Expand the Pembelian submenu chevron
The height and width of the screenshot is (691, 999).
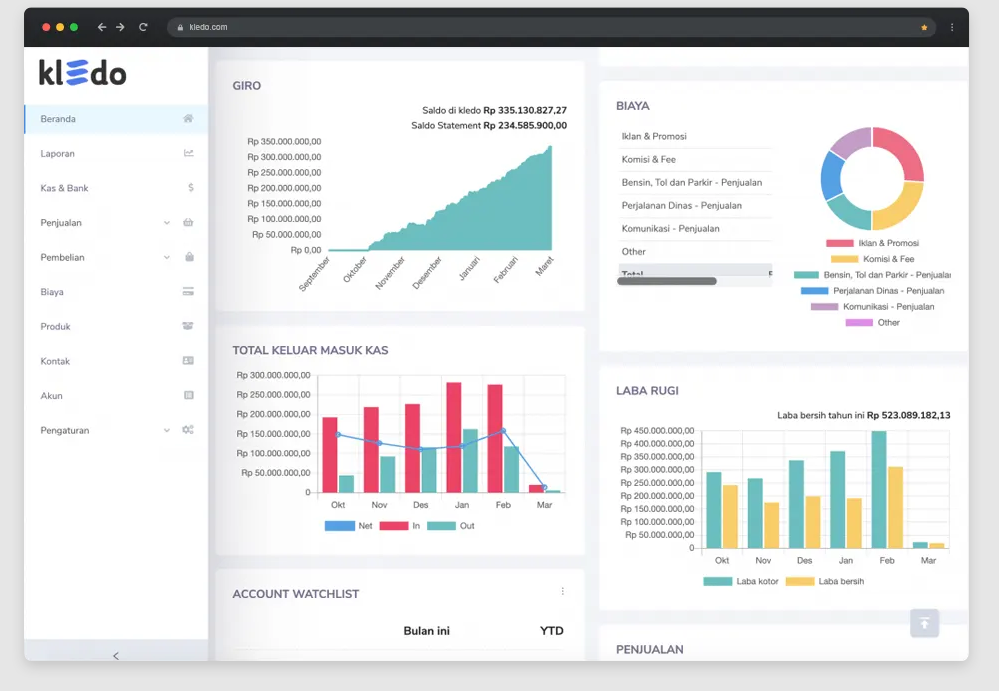click(167, 257)
